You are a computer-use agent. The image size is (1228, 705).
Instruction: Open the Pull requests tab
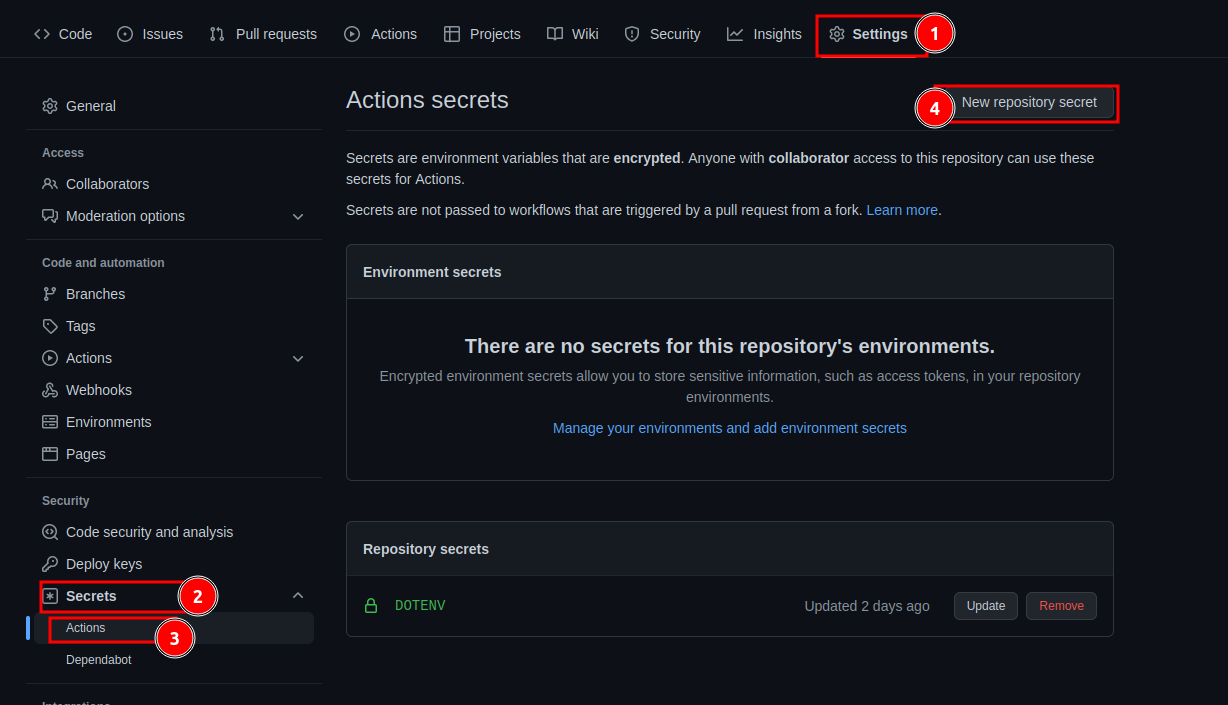pyautogui.click(x=263, y=34)
